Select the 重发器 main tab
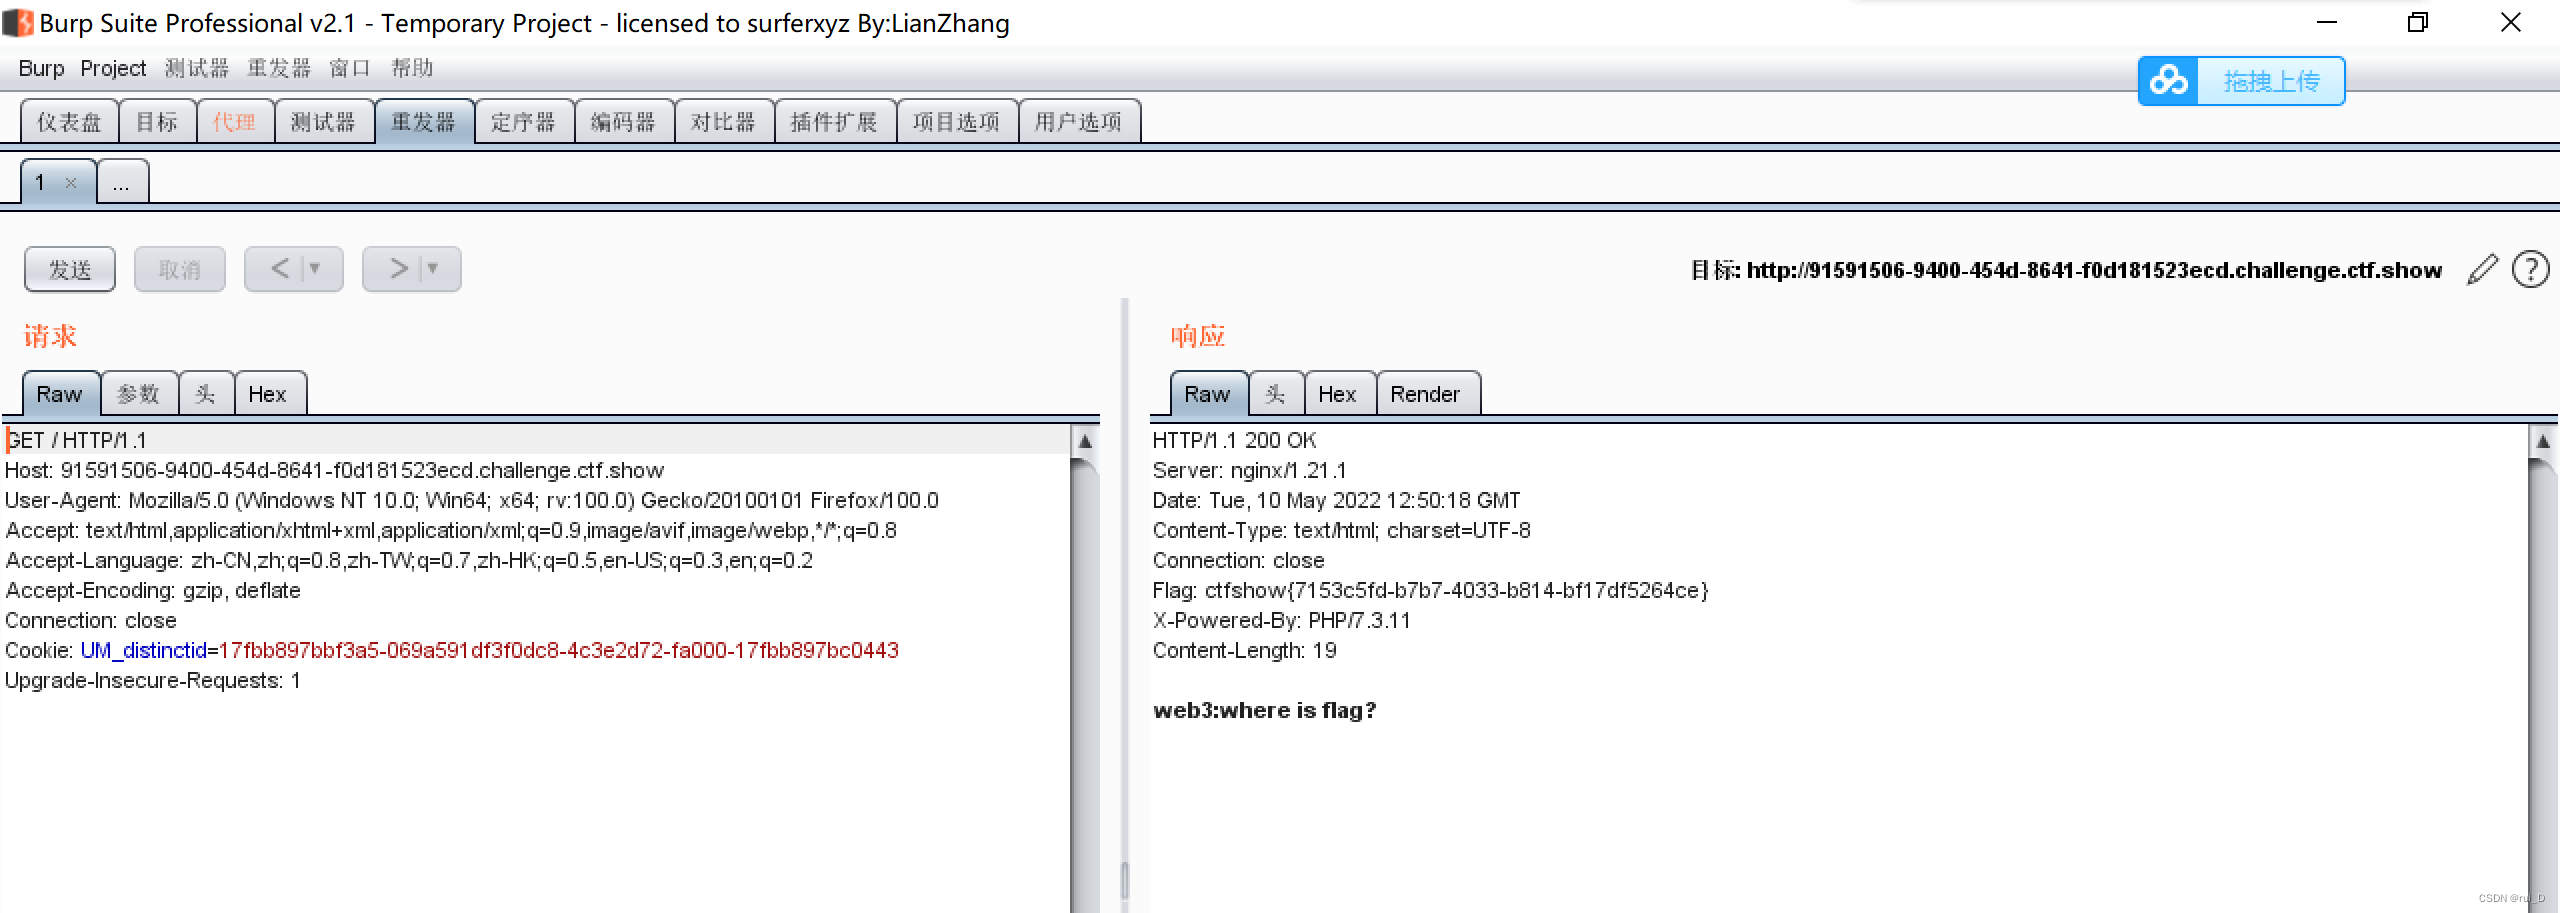The width and height of the screenshot is (2560, 913). click(x=424, y=122)
